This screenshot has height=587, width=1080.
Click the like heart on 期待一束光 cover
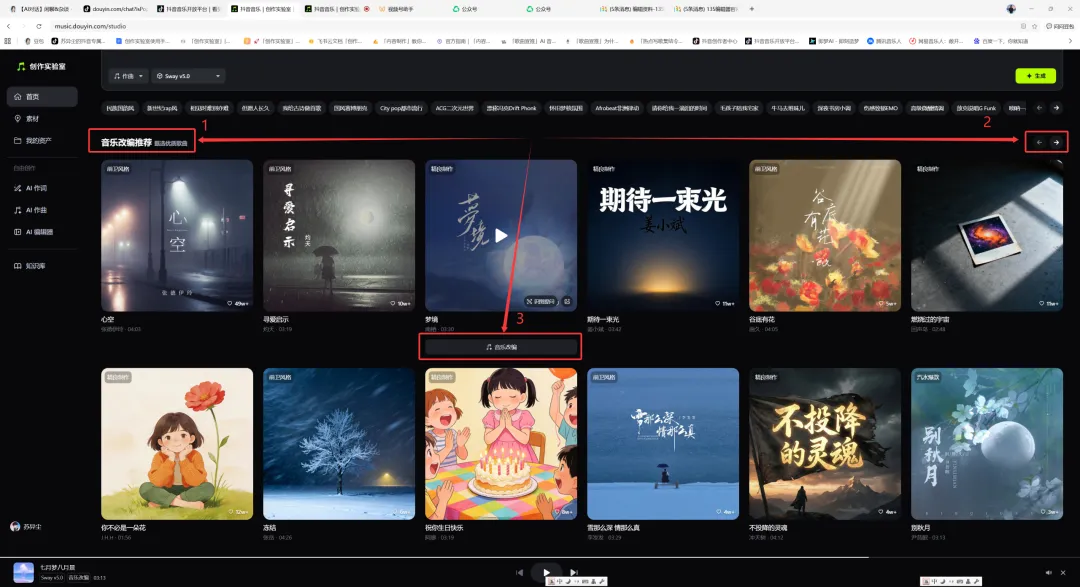(x=717, y=303)
